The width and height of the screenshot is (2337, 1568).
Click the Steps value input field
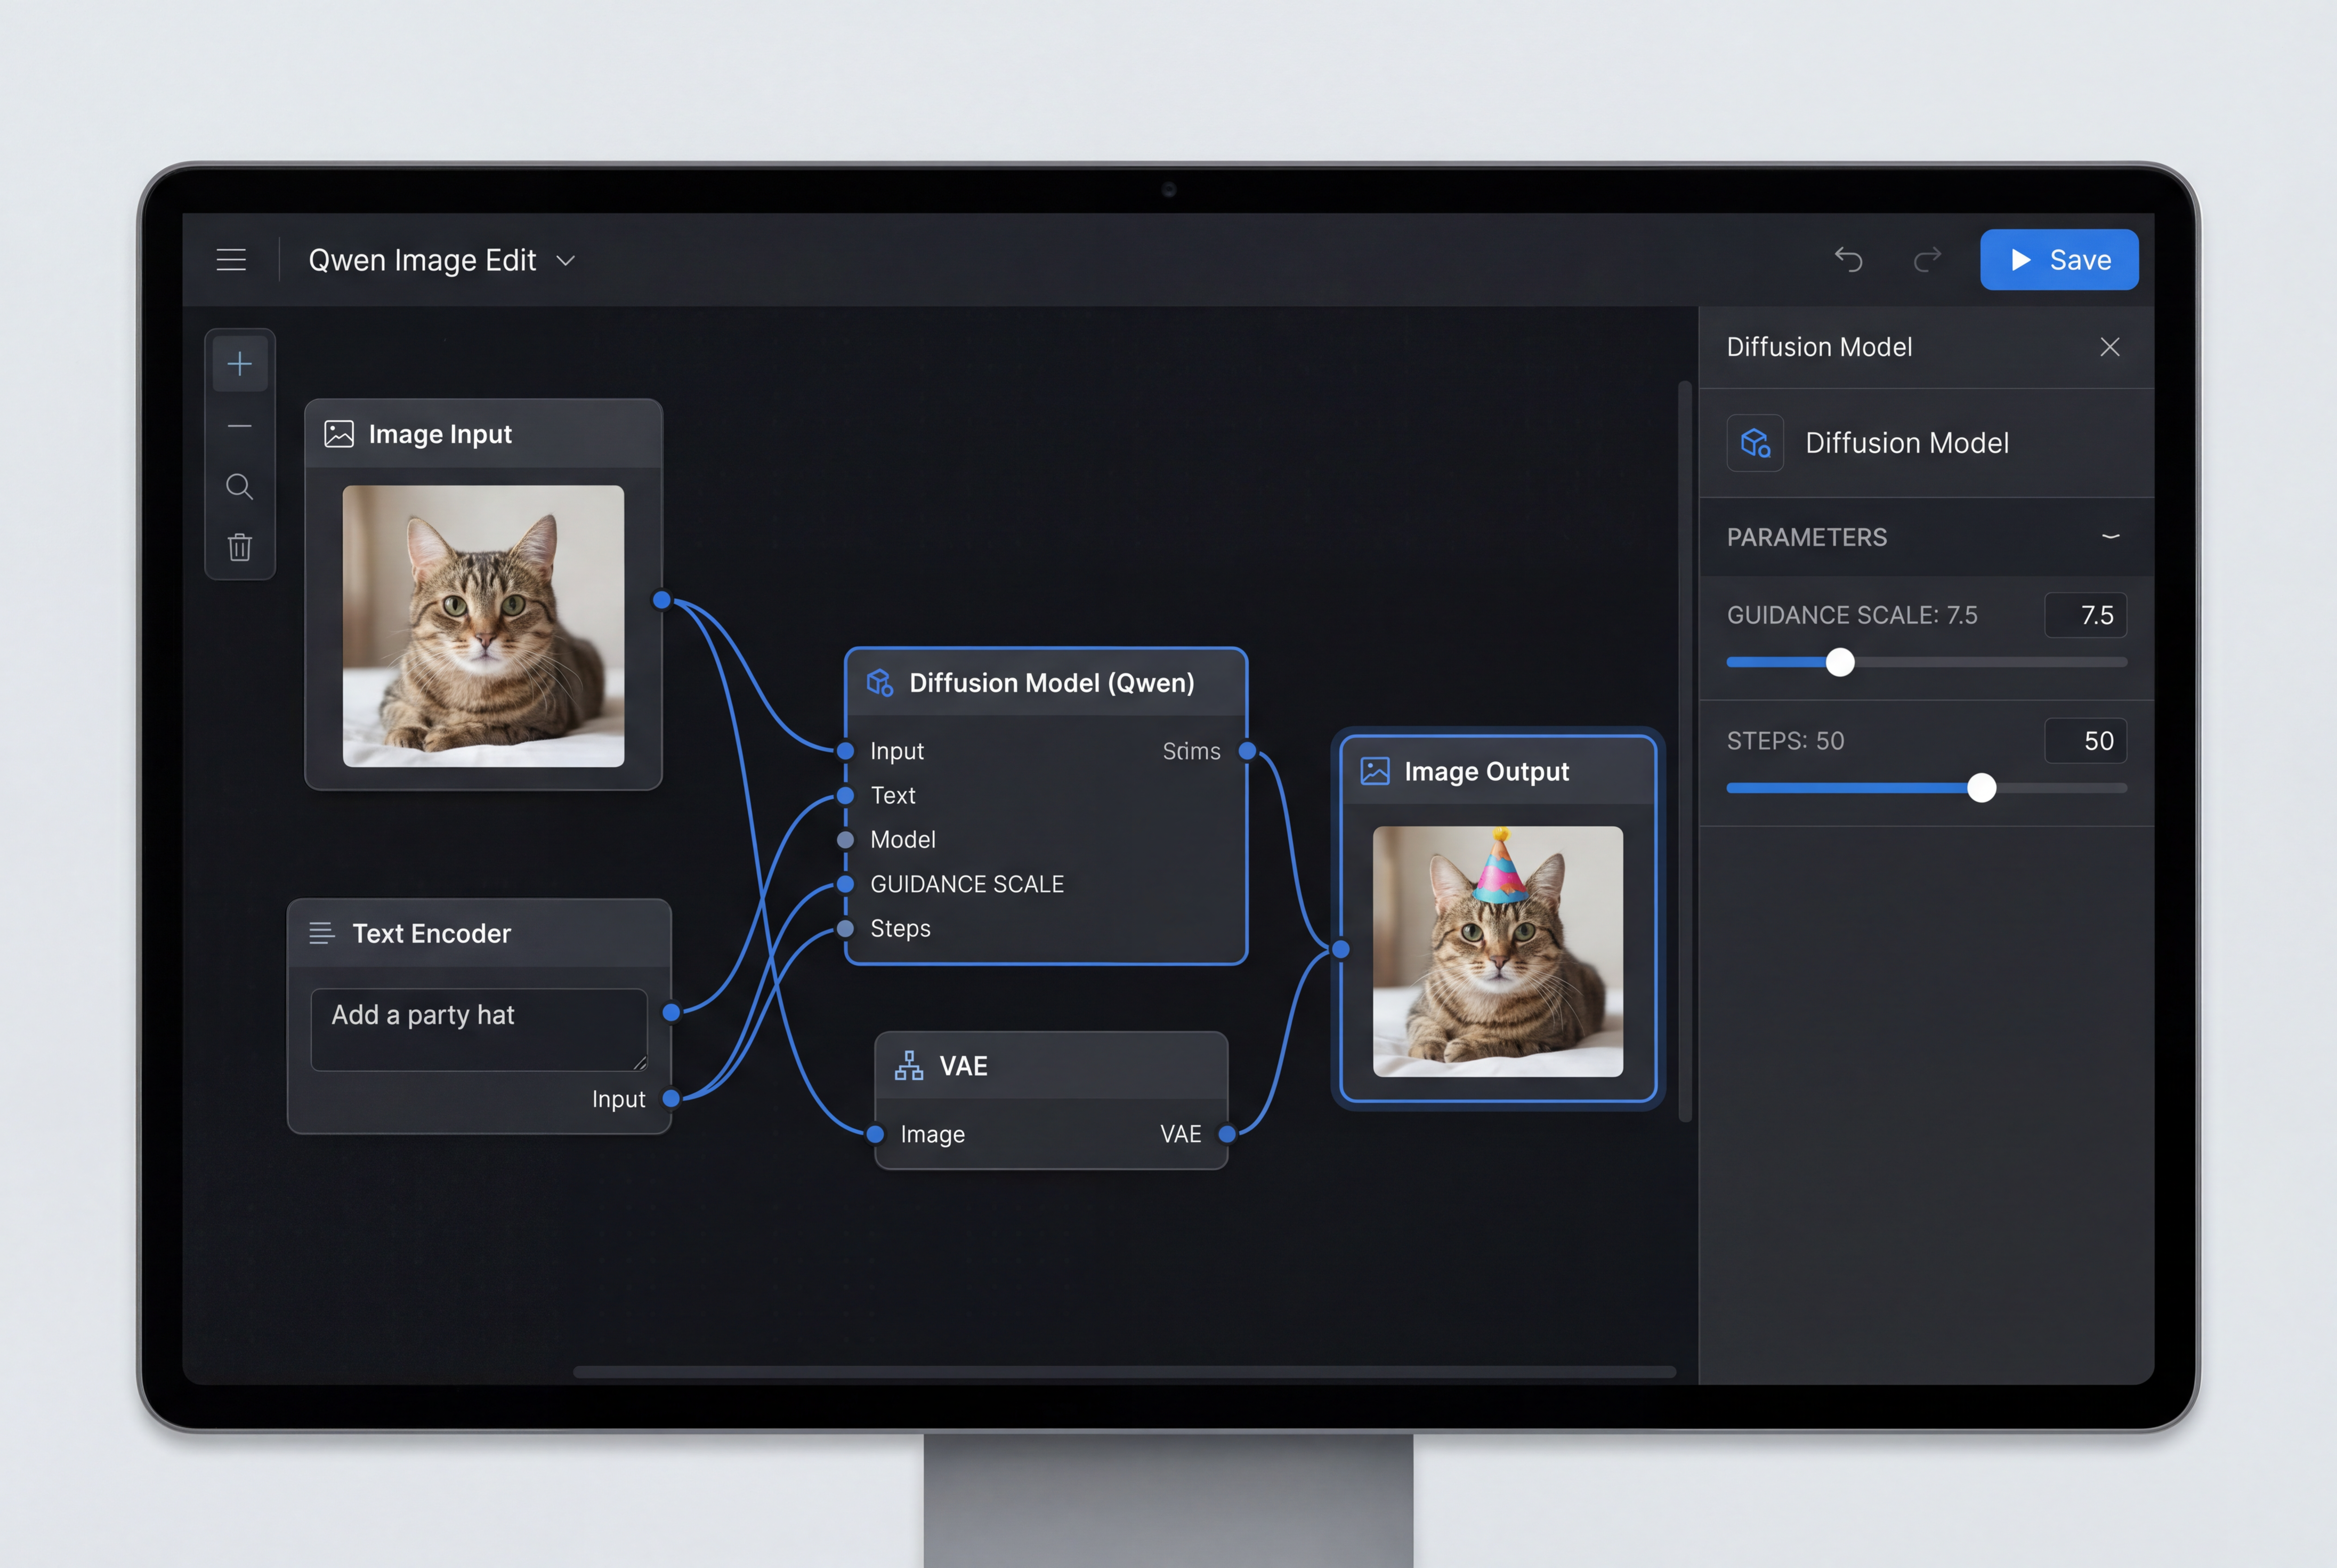[2085, 741]
